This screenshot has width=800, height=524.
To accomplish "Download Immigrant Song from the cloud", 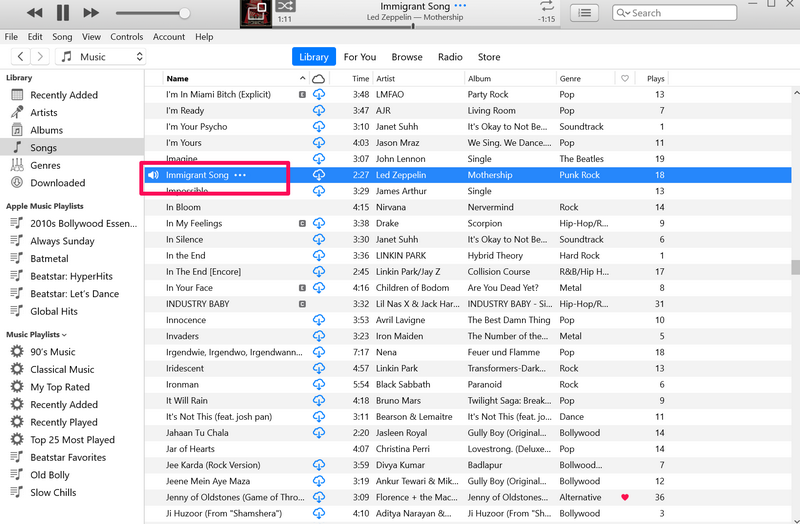I will coord(319,175).
